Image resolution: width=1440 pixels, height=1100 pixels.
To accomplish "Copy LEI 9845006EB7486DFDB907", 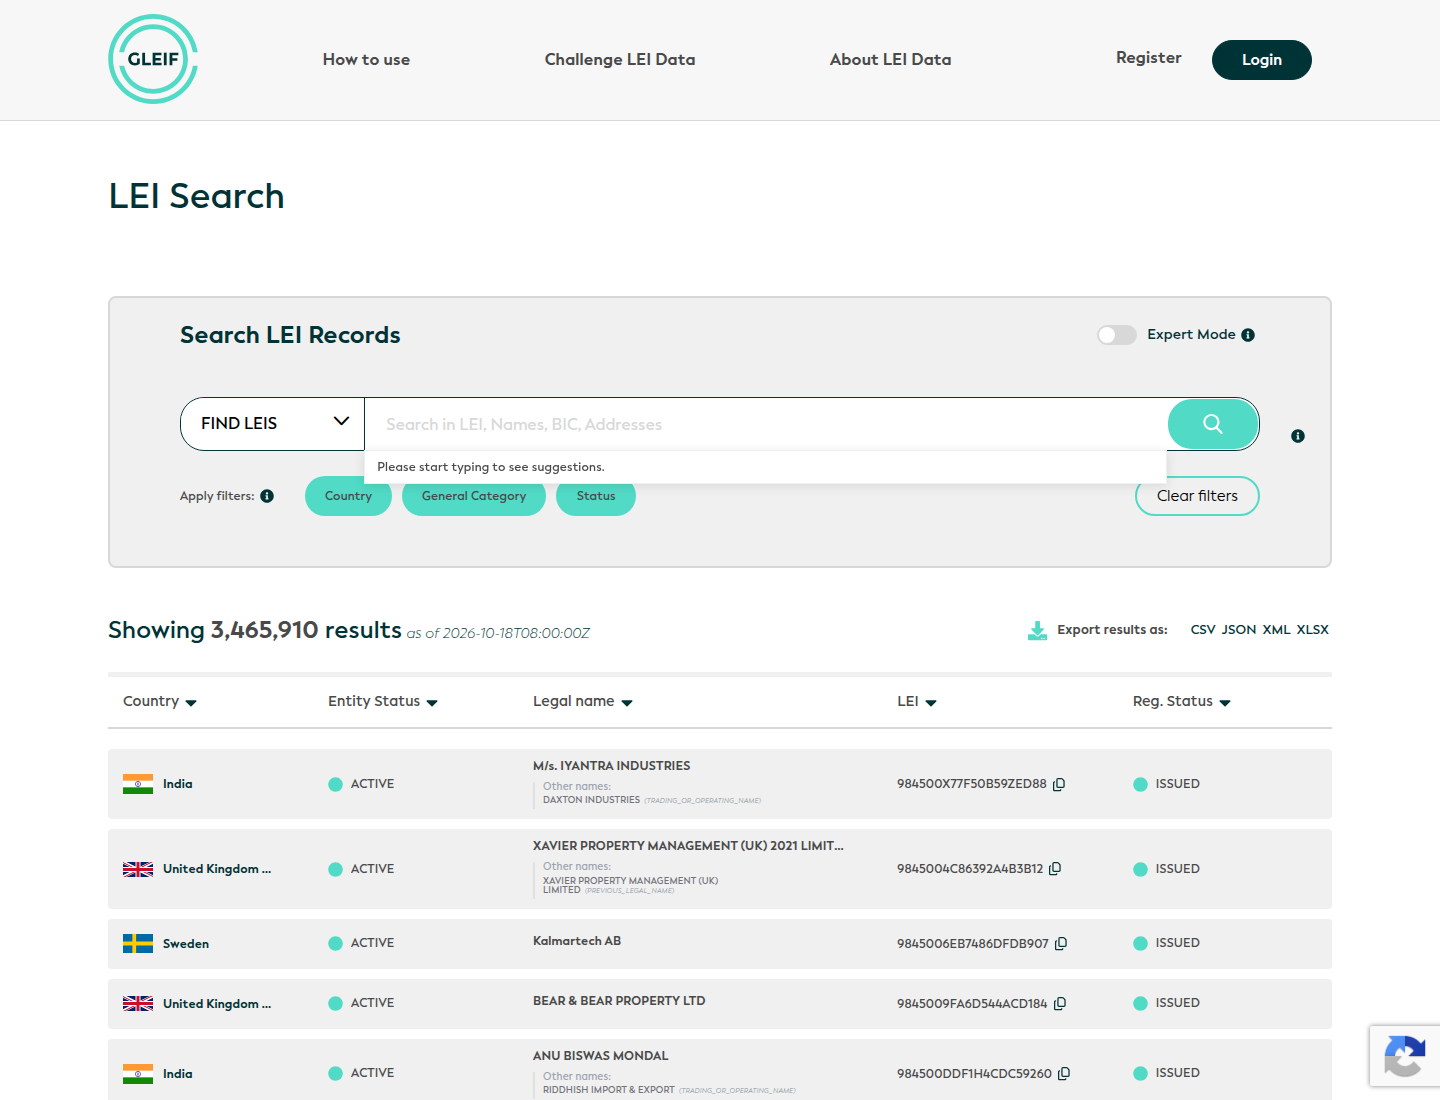I will (x=1061, y=943).
